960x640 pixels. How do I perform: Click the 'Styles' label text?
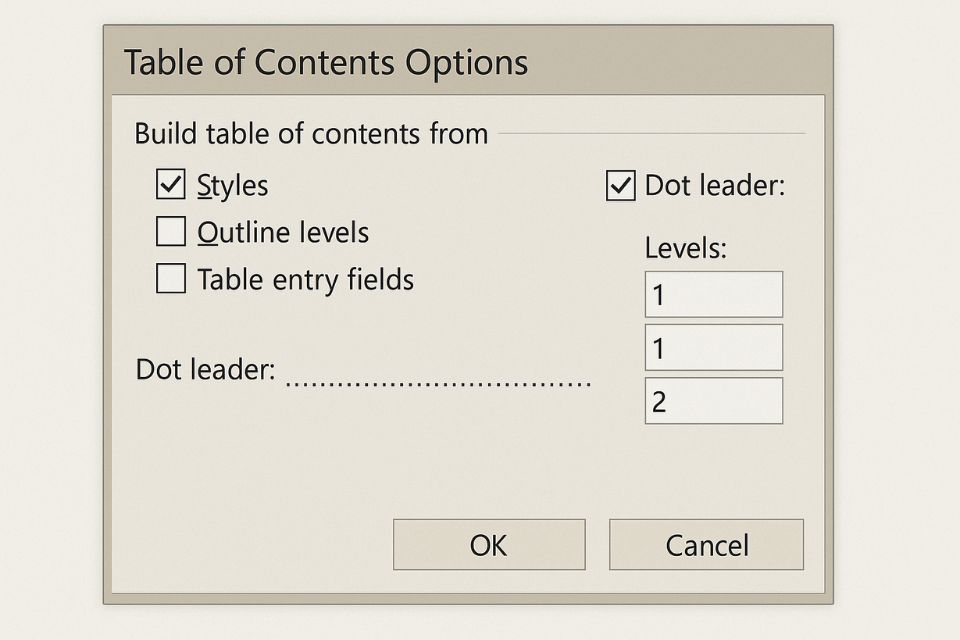(x=233, y=186)
